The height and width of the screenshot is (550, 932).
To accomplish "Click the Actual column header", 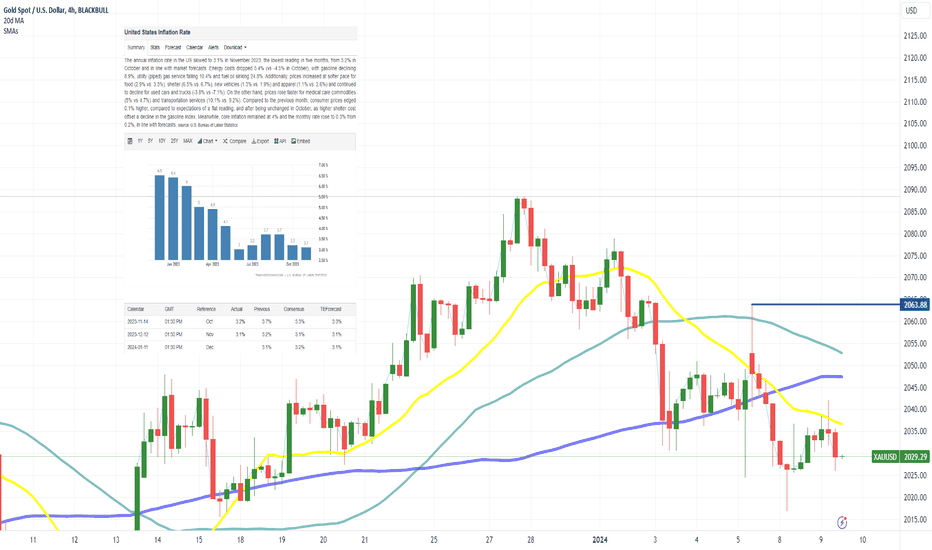I will [237, 309].
